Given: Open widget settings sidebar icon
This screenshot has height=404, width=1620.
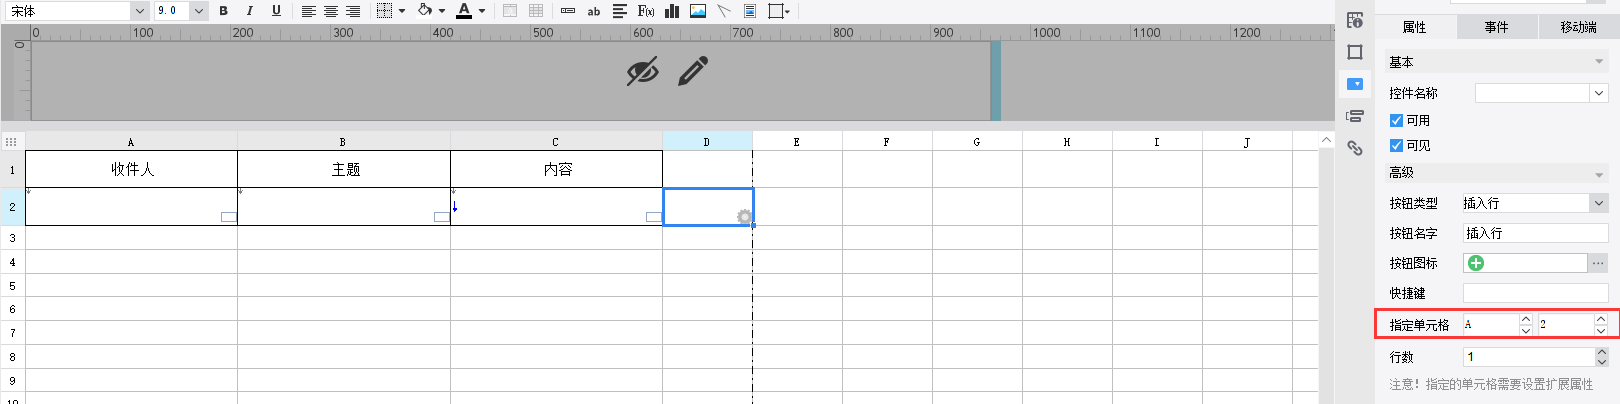Looking at the screenshot, I should tap(1355, 84).
